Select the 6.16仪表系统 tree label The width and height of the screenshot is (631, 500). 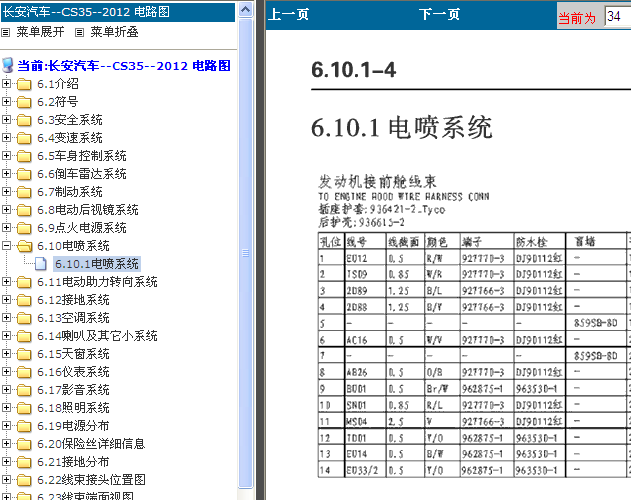coord(73,372)
